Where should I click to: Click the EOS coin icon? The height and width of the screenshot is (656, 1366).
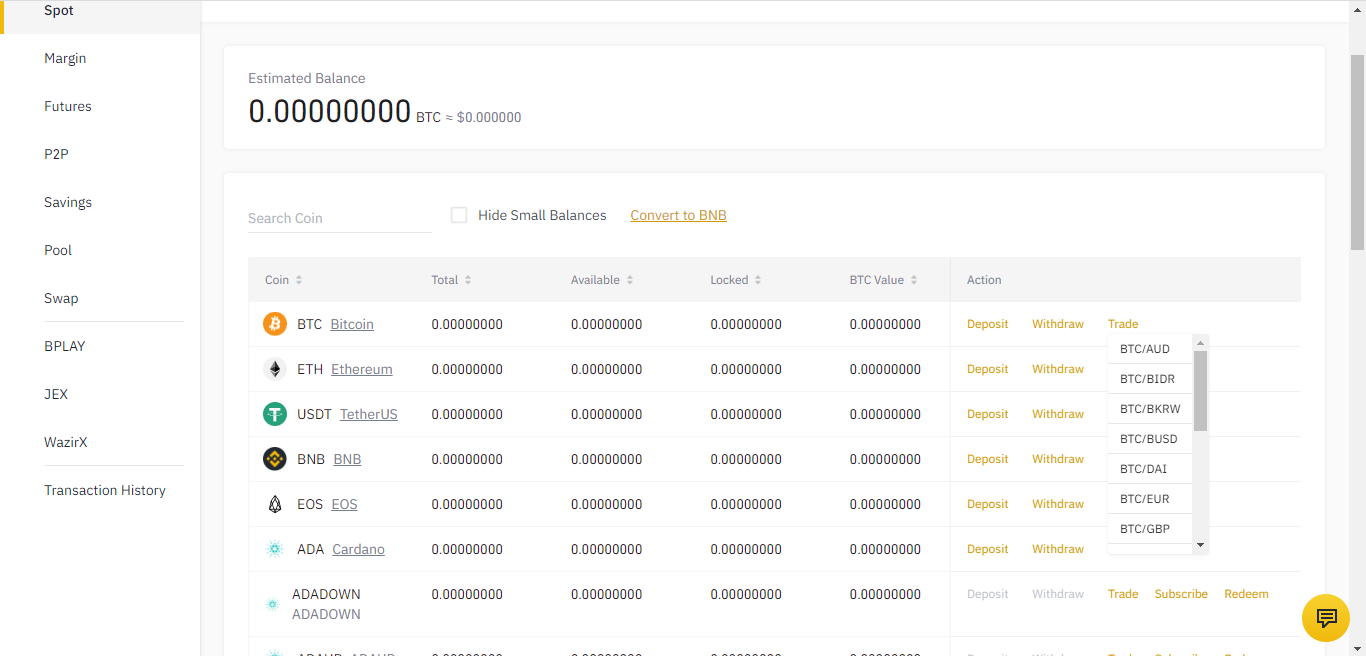[x=275, y=504]
